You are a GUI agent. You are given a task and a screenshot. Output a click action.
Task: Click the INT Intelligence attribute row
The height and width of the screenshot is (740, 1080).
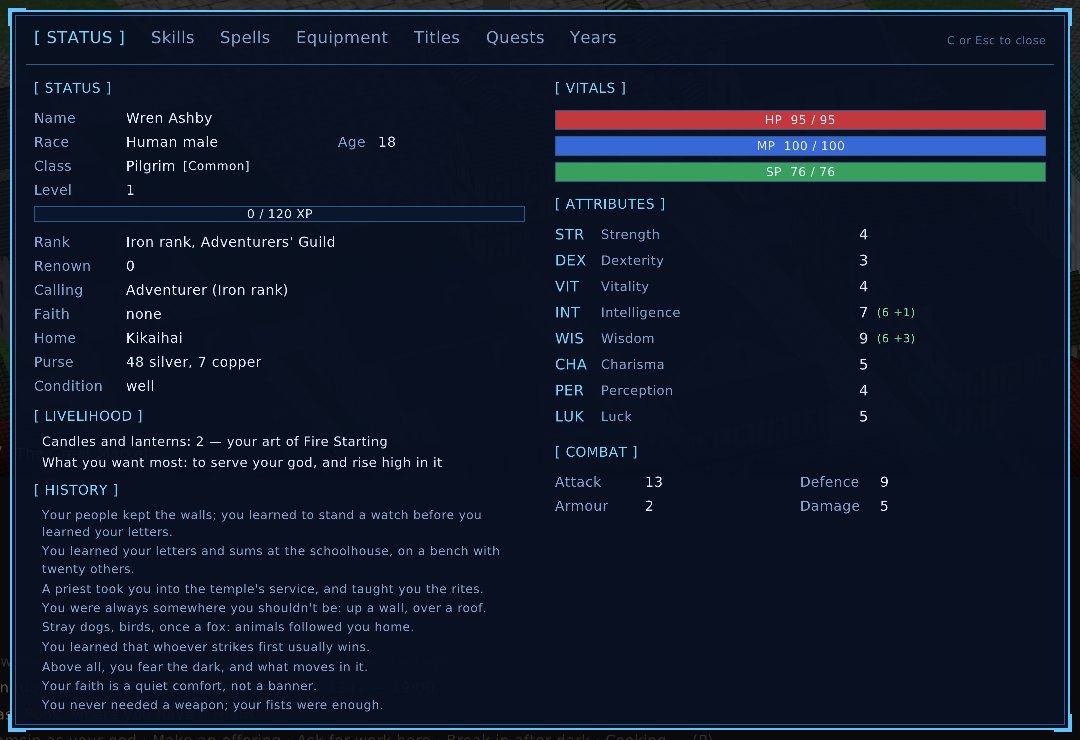coord(735,313)
